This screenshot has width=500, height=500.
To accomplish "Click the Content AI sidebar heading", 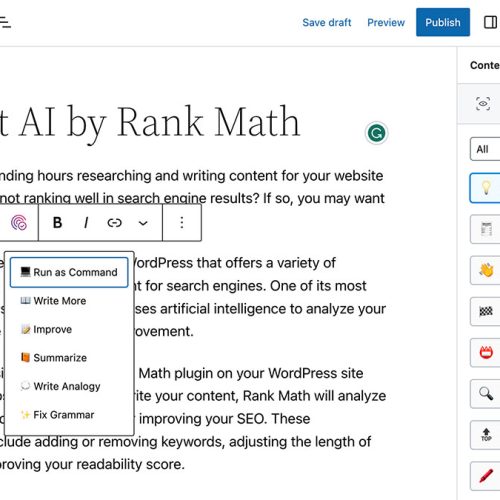I will [485, 65].
